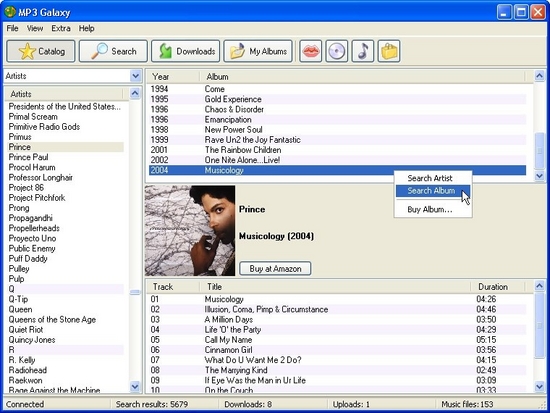
Task: Click the red lips icon
Action: click(310, 51)
